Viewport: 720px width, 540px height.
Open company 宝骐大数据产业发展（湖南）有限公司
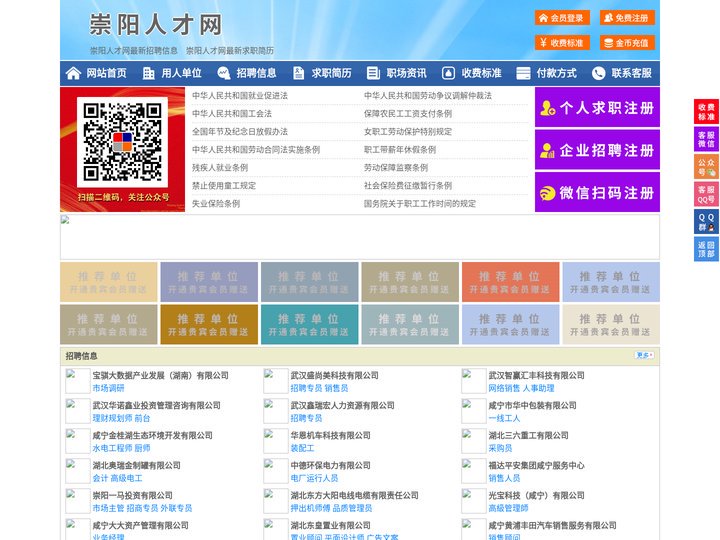161,375
